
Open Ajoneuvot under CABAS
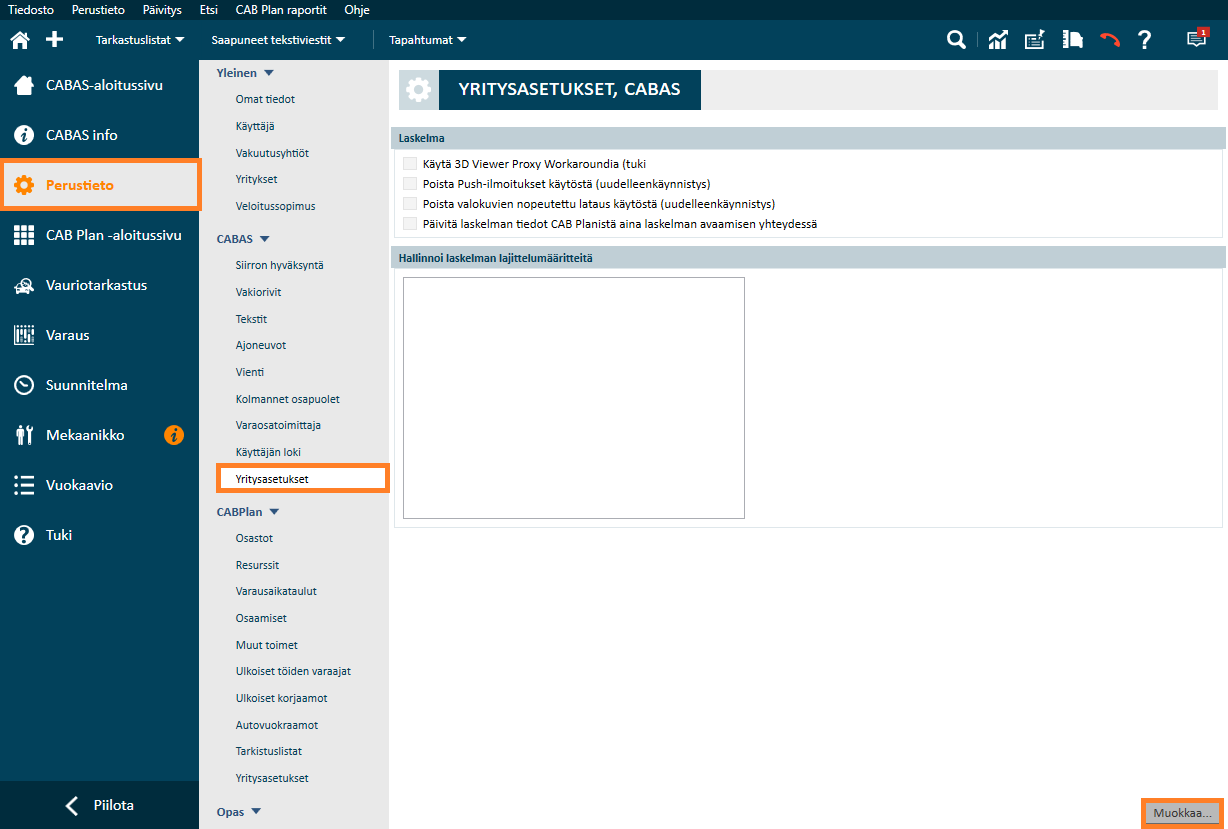pos(261,345)
